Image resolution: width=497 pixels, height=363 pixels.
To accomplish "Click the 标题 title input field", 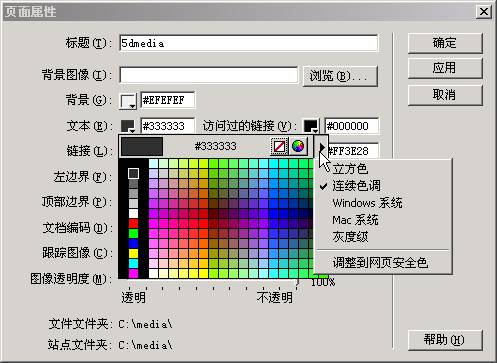I will (249, 43).
